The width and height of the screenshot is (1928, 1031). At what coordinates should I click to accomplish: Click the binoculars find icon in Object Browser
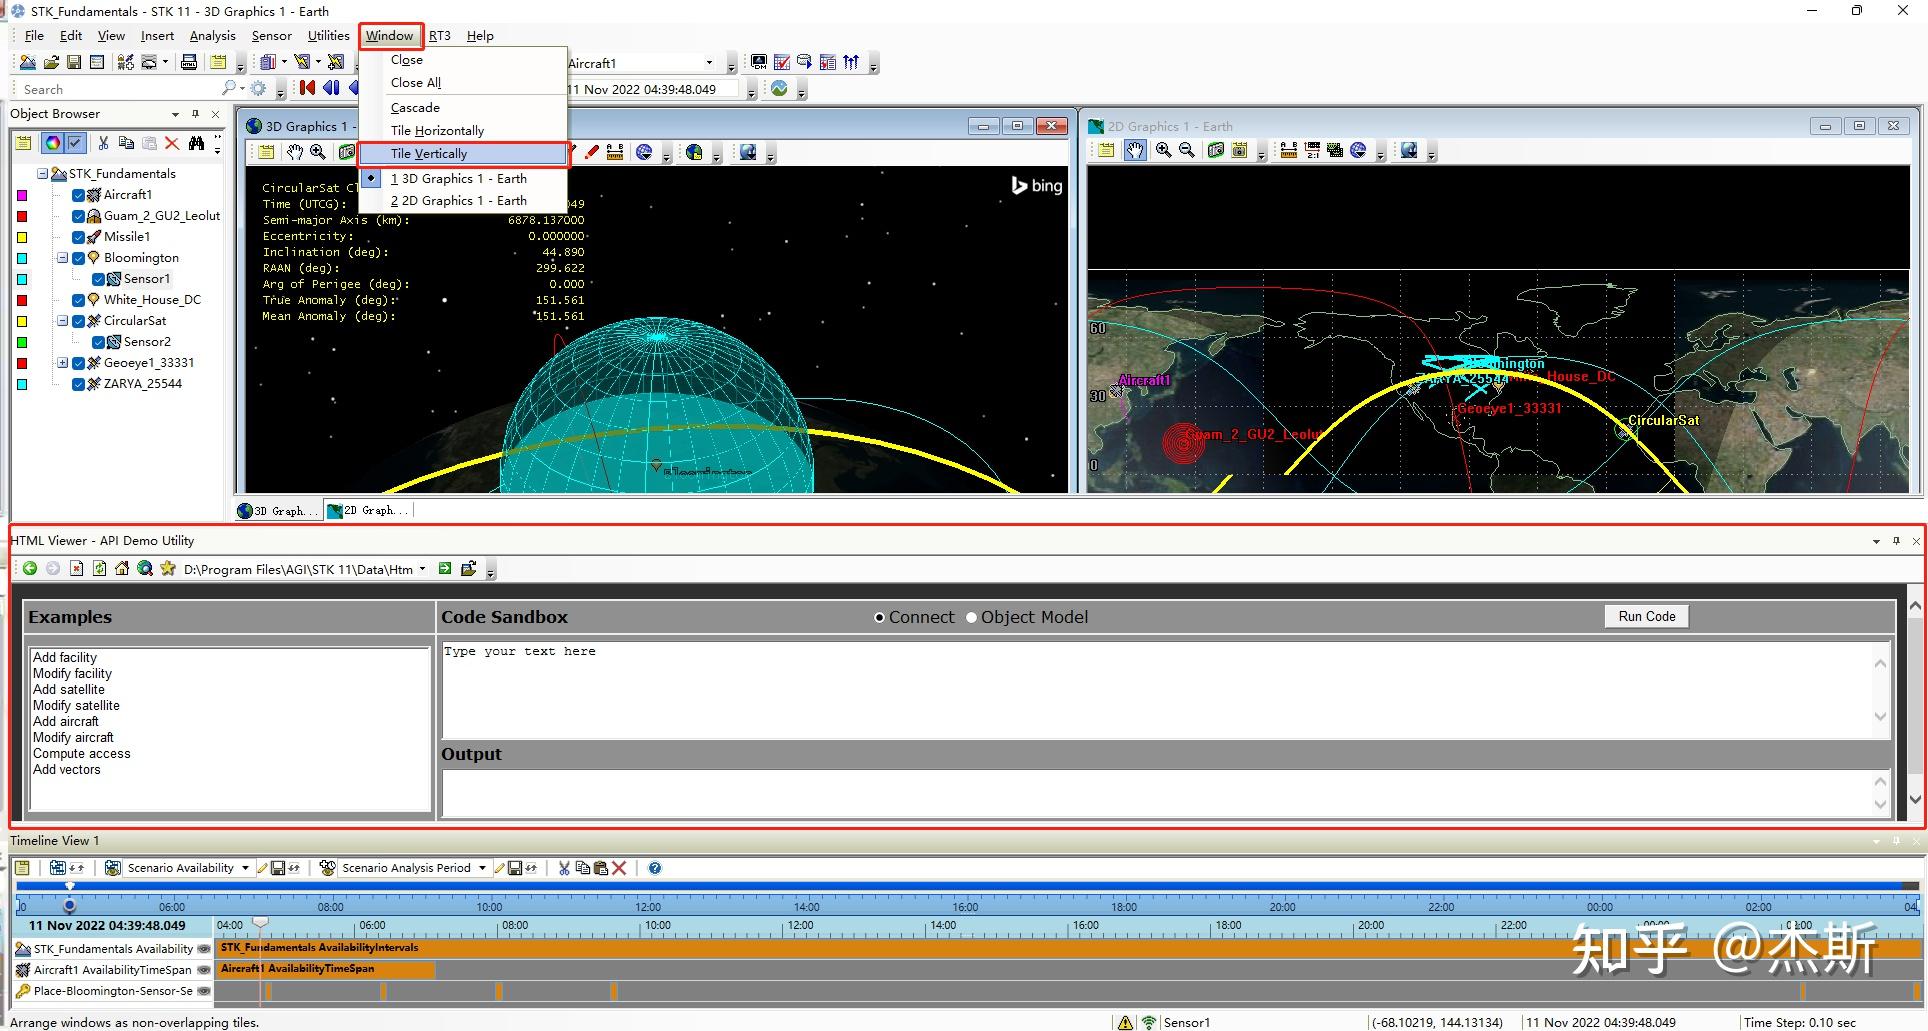pos(196,143)
